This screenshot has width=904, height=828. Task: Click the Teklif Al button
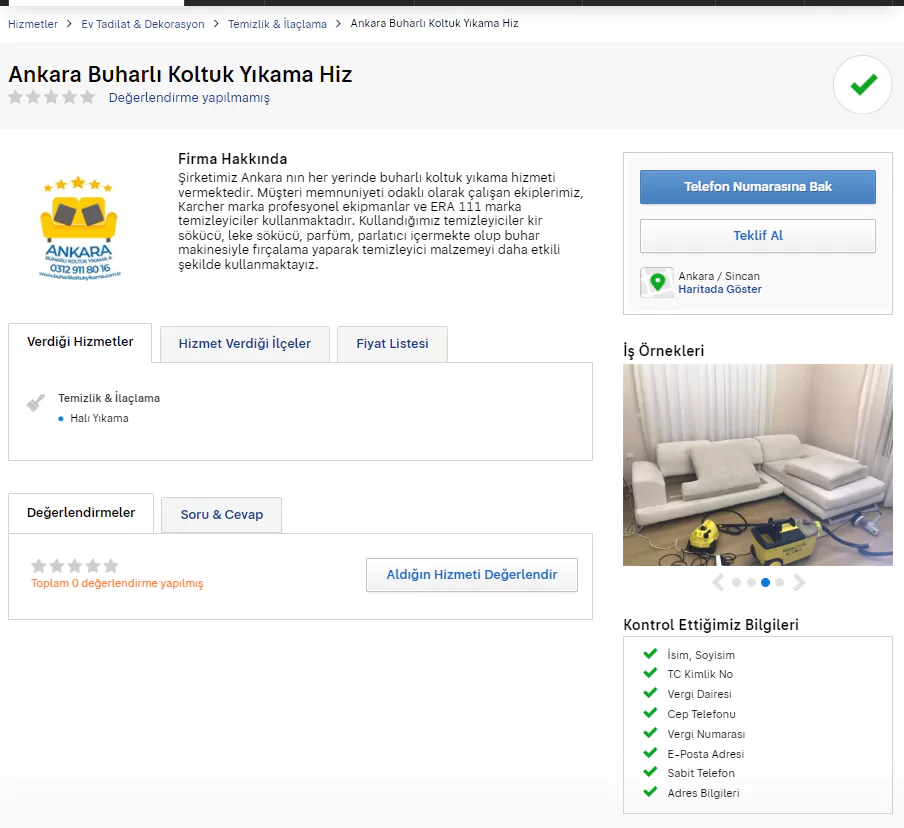757,236
